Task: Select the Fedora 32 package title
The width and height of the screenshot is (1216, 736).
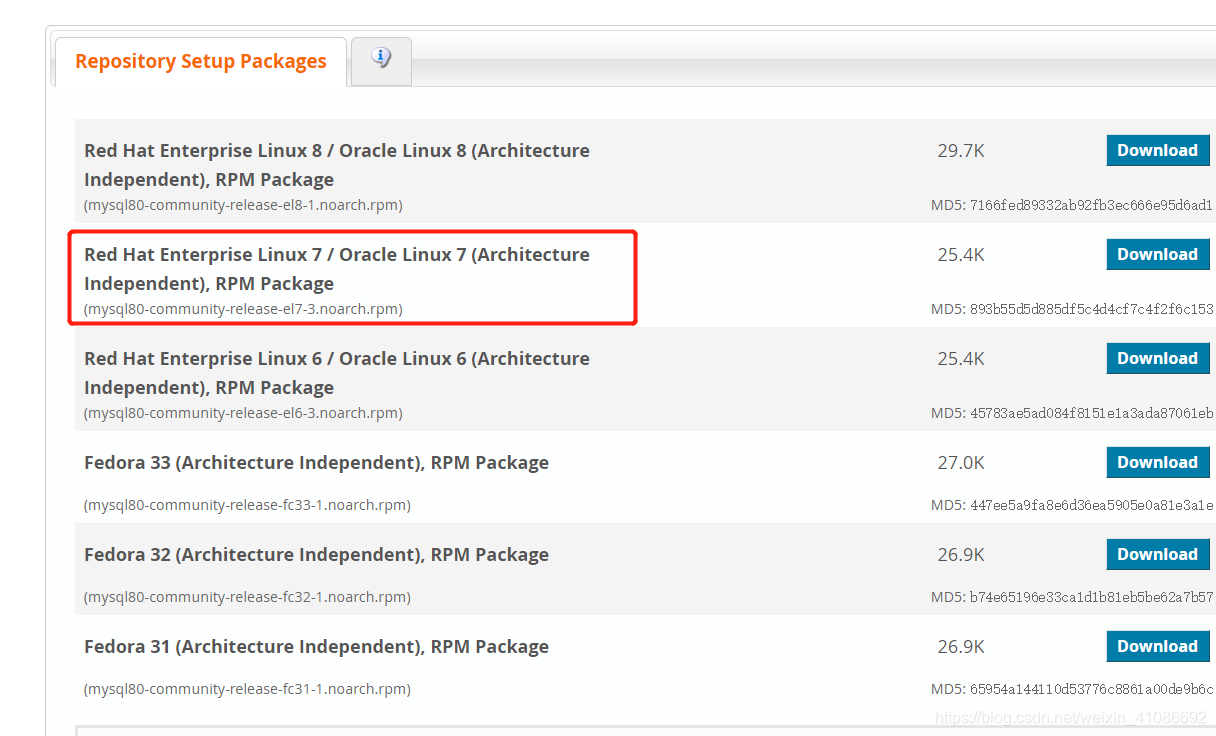Action: click(x=316, y=555)
